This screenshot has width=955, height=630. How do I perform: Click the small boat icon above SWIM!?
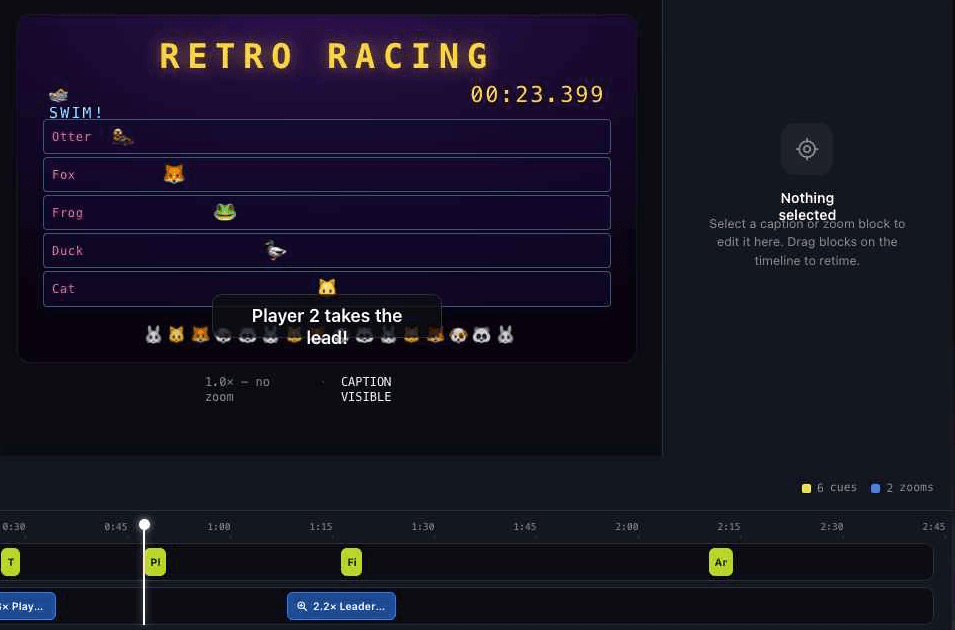[58, 94]
